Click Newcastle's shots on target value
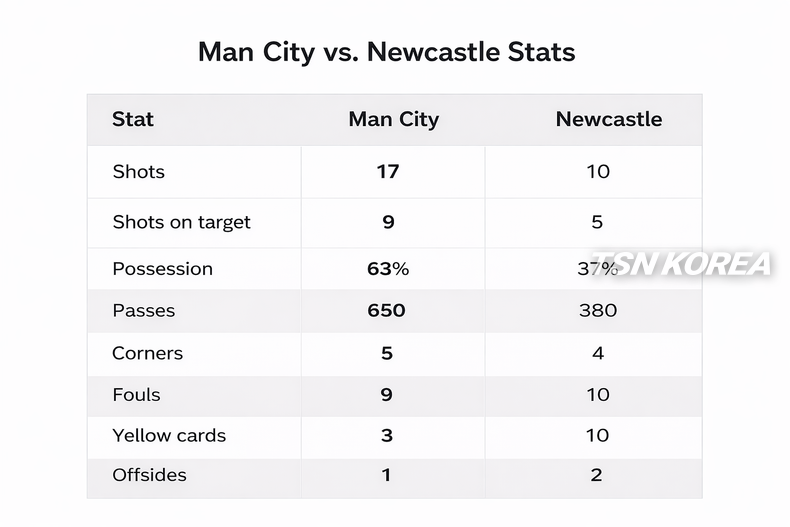 click(597, 222)
